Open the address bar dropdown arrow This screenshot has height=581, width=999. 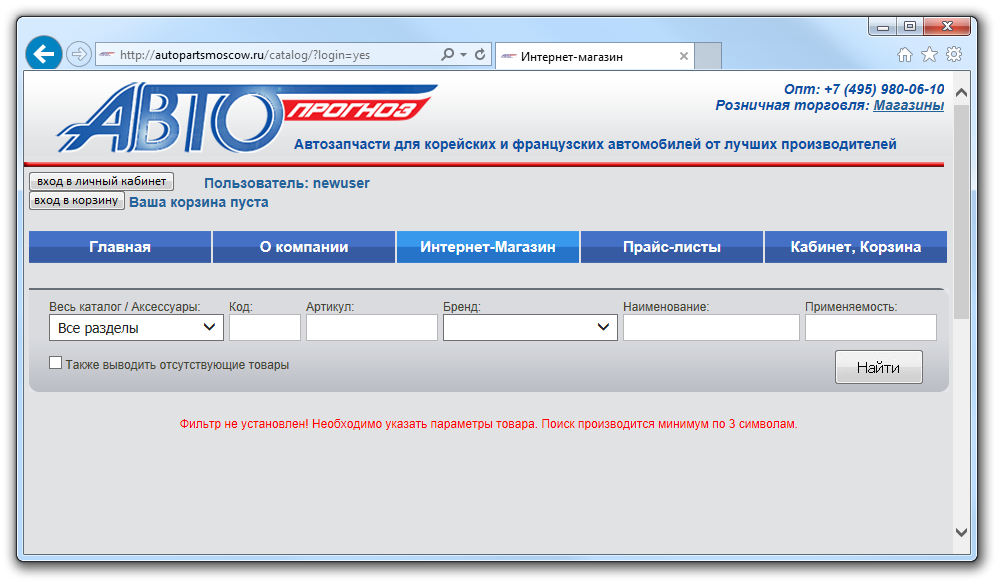pyautogui.click(x=464, y=55)
